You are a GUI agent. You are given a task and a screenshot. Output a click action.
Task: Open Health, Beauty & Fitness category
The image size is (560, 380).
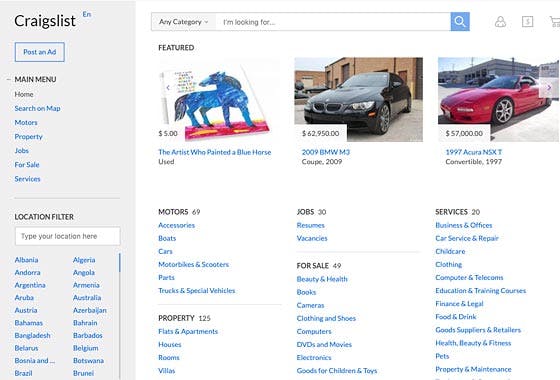pos(473,343)
